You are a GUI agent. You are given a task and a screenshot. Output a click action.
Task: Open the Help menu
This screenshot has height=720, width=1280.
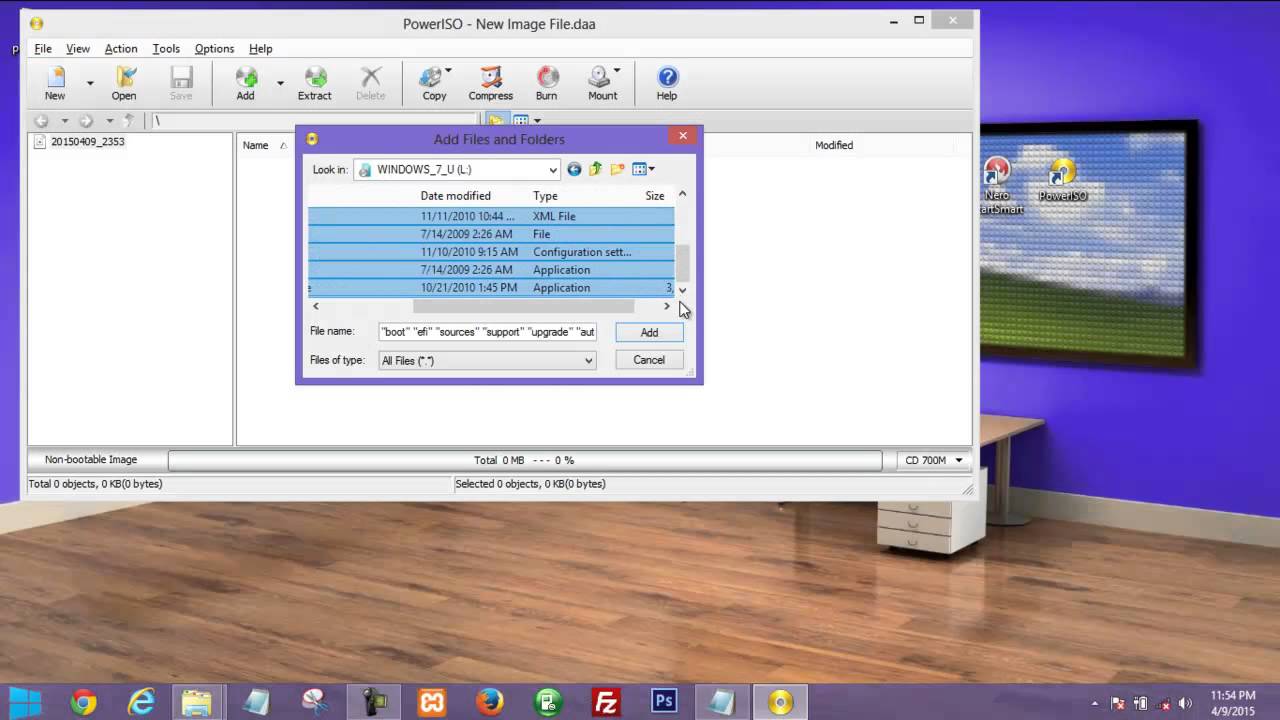[x=261, y=48]
